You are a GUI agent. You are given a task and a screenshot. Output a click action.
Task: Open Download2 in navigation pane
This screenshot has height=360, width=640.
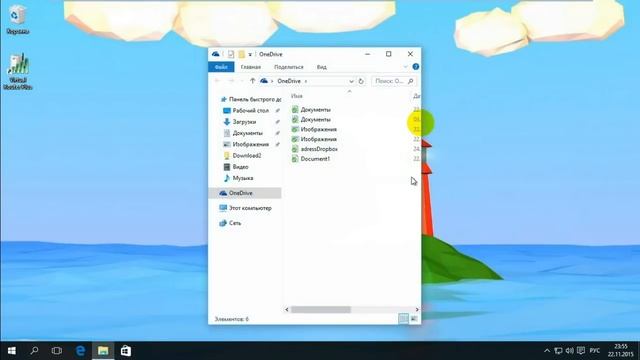pyautogui.click(x=247, y=156)
